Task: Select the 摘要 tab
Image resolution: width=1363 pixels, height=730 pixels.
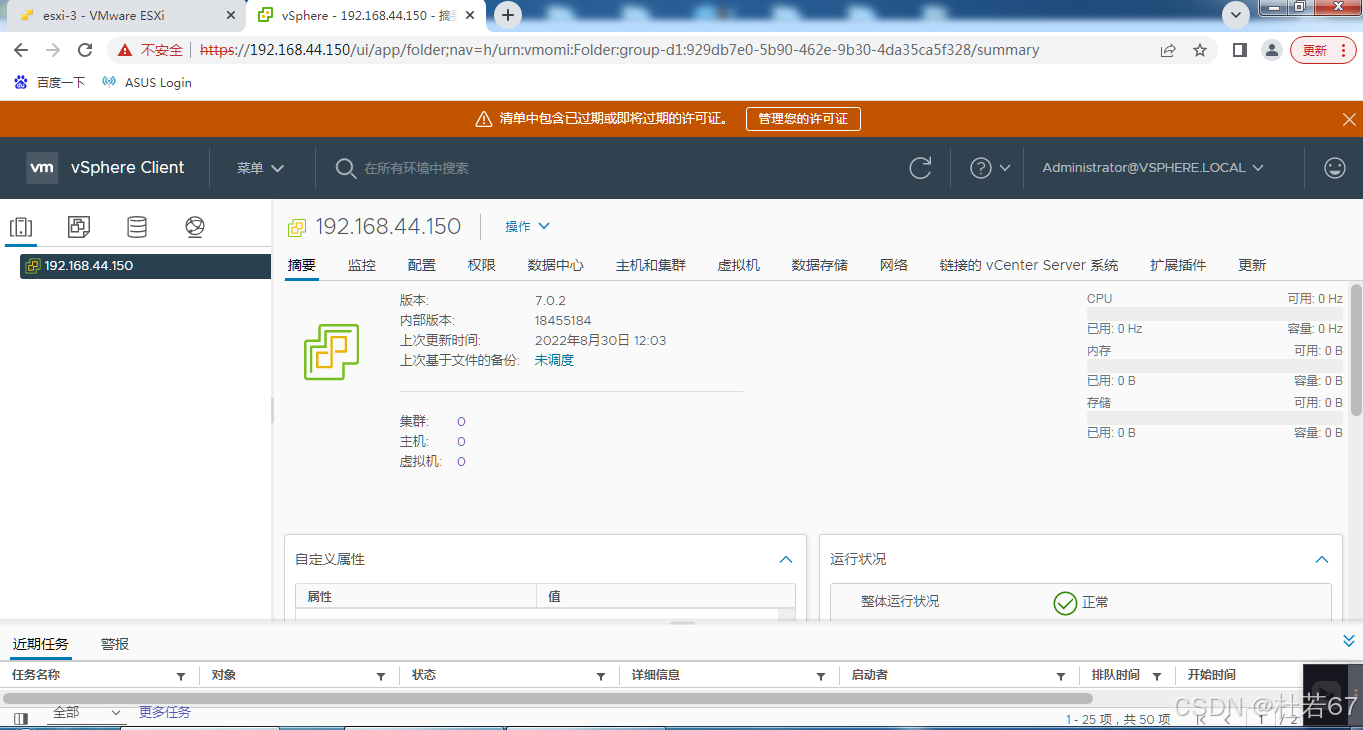Action: [x=302, y=265]
